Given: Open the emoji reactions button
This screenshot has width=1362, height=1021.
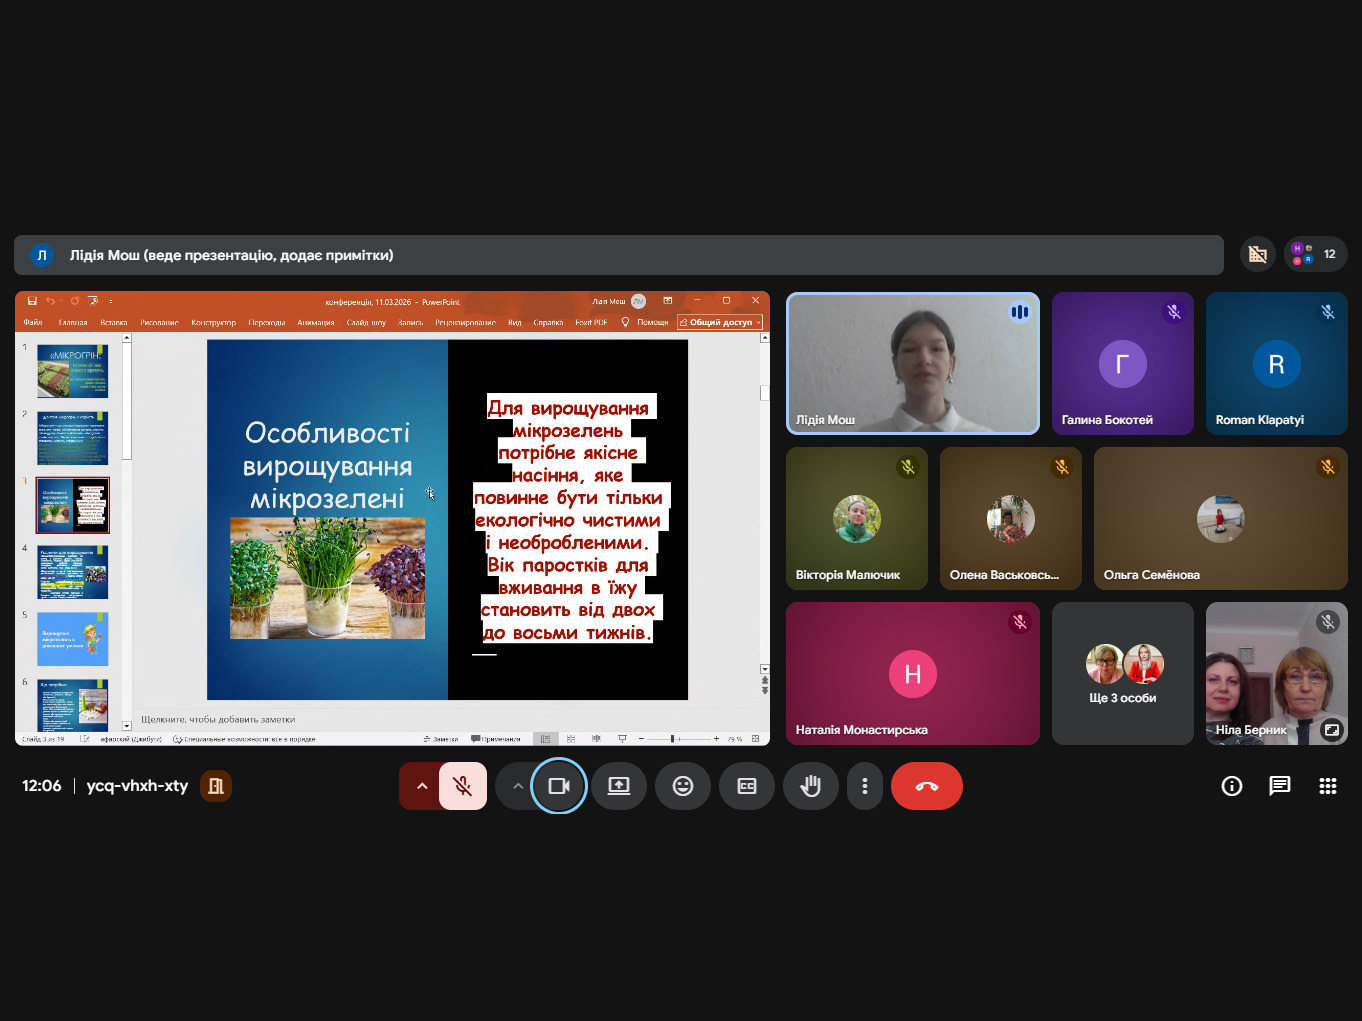Looking at the screenshot, I should [683, 786].
